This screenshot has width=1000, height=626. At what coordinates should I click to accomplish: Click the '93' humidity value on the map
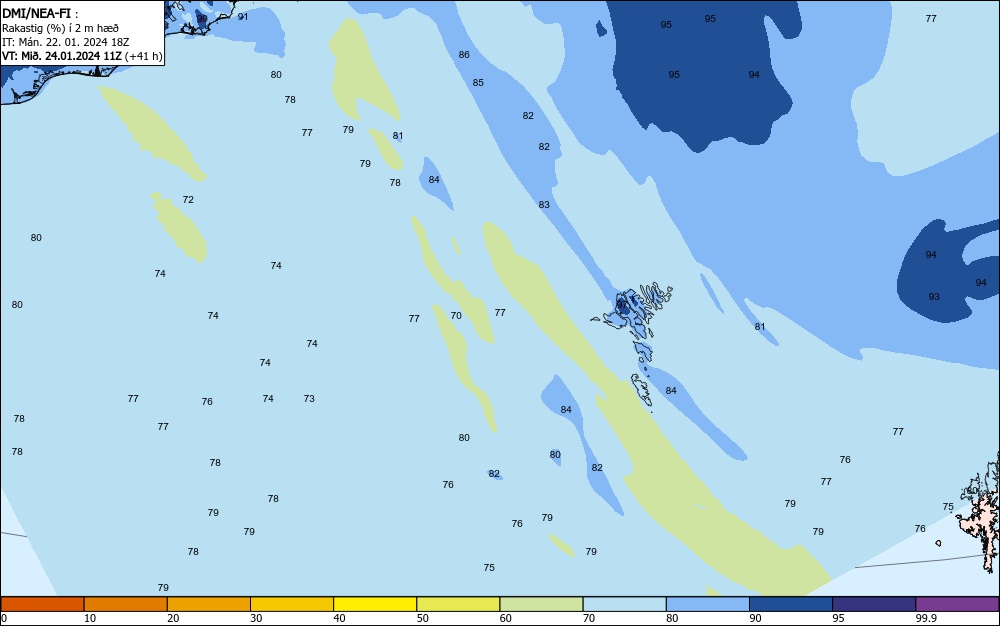[x=934, y=296]
